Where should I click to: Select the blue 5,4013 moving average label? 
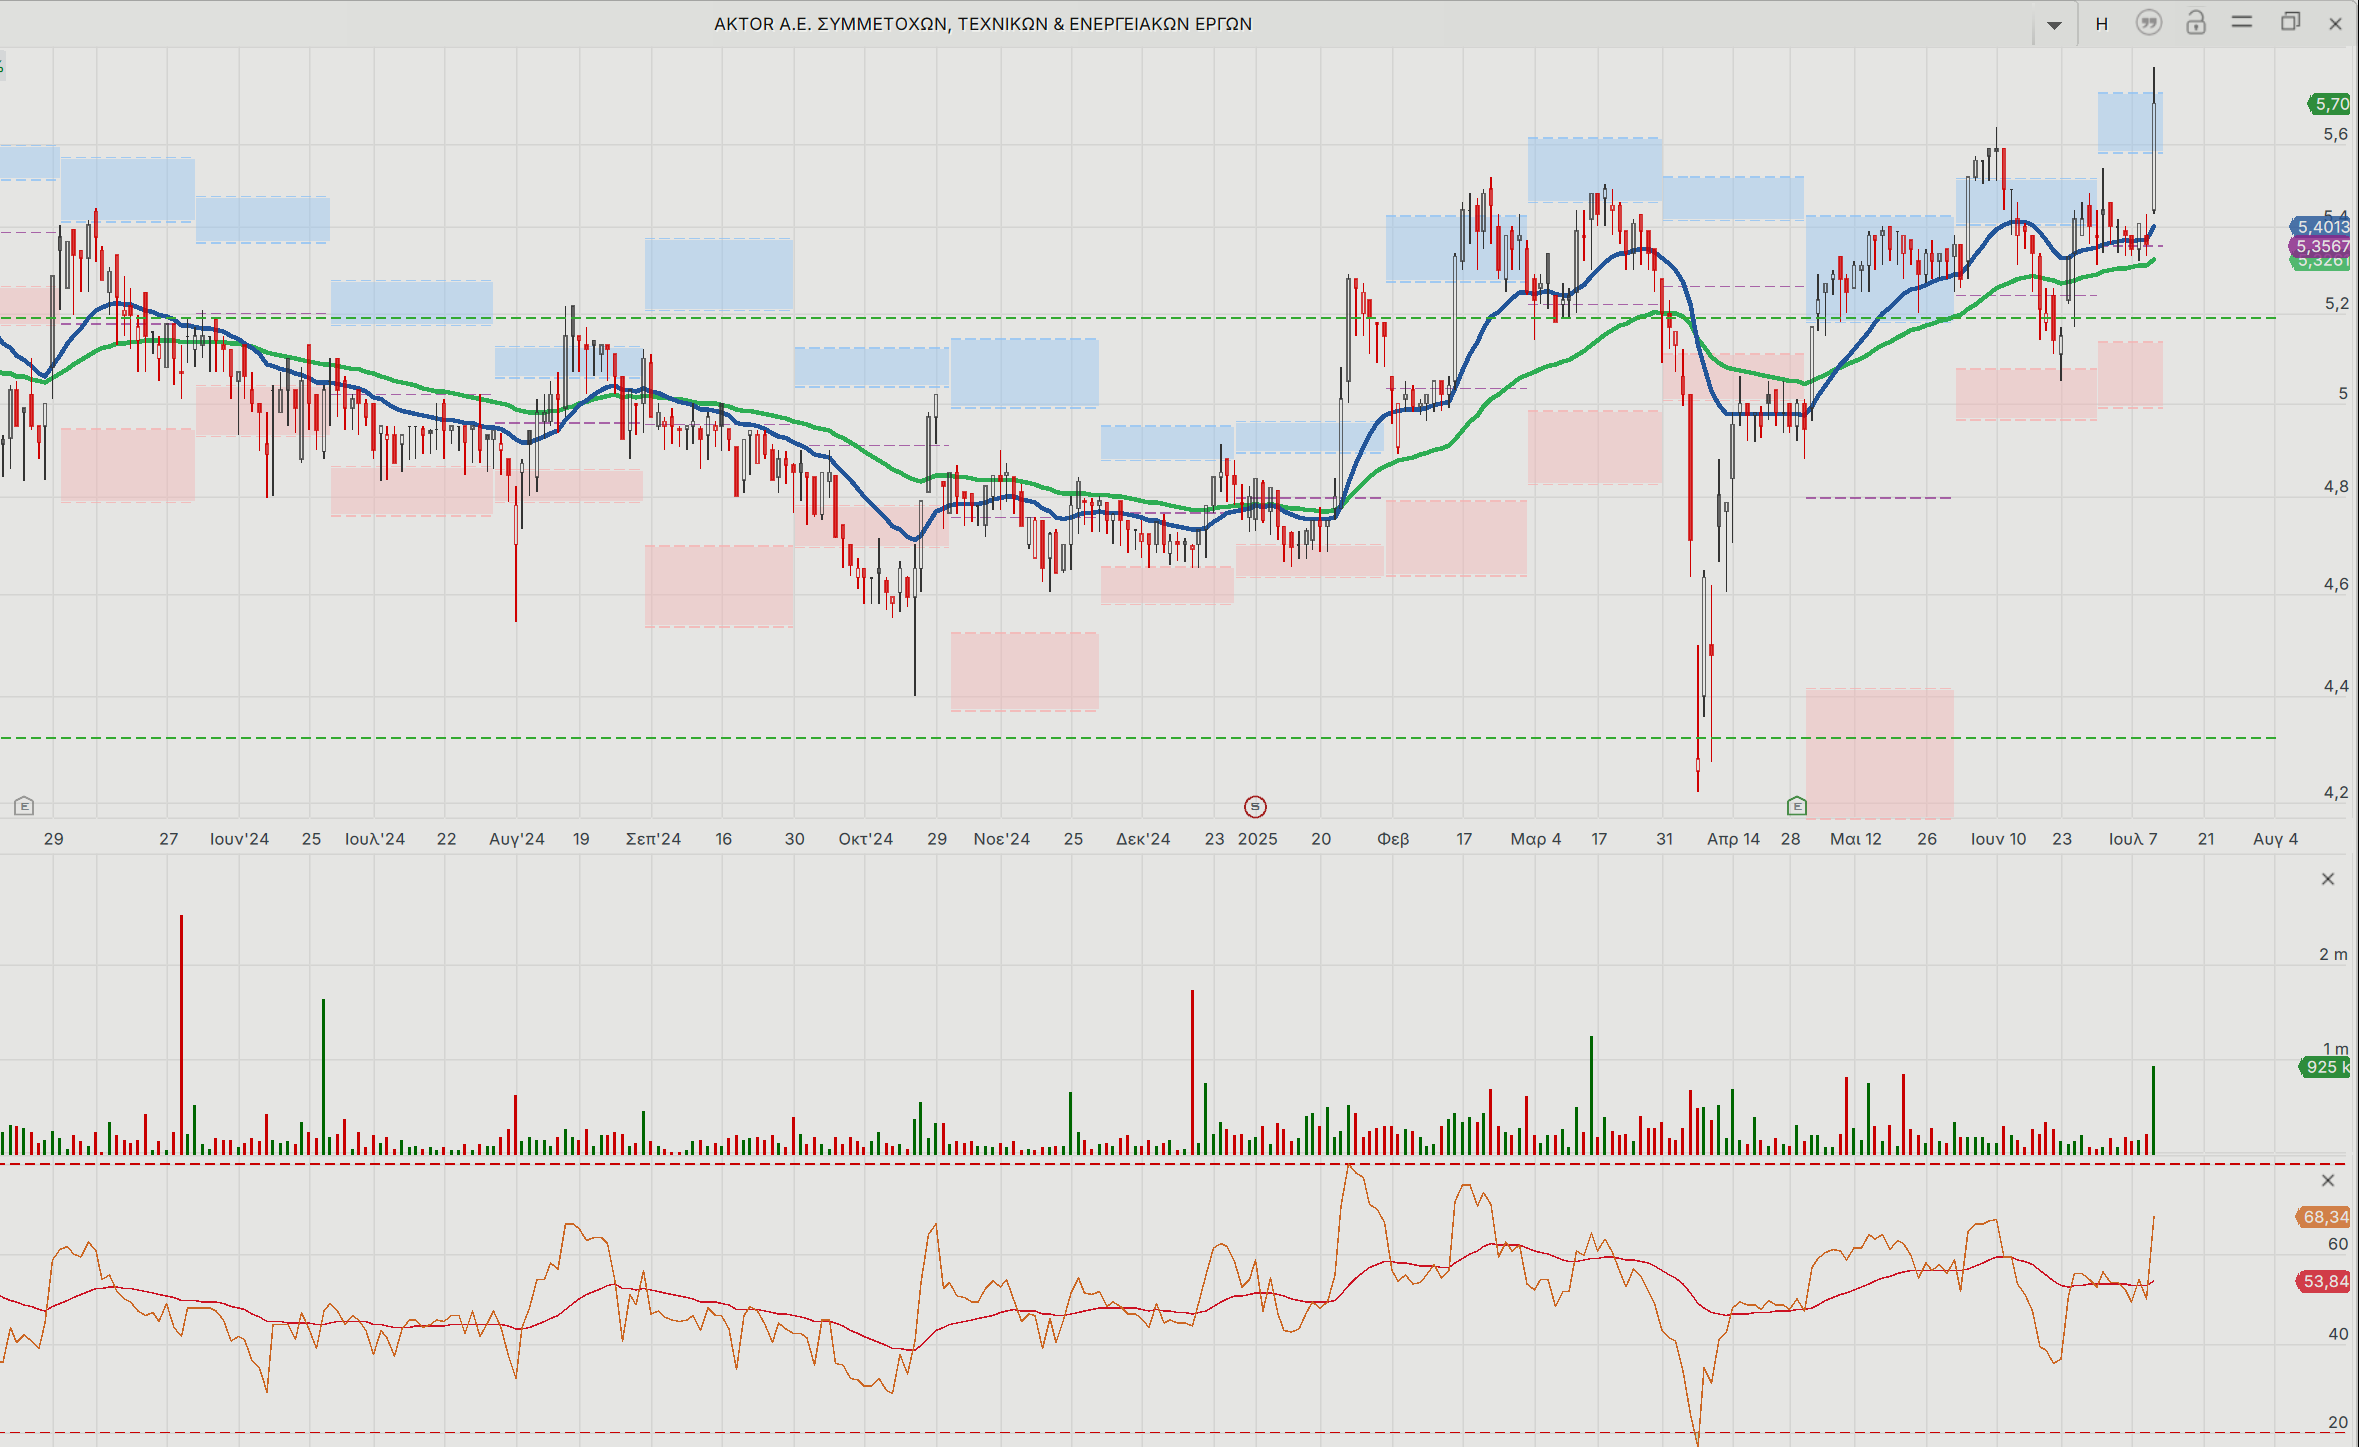[x=2322, y=227]
